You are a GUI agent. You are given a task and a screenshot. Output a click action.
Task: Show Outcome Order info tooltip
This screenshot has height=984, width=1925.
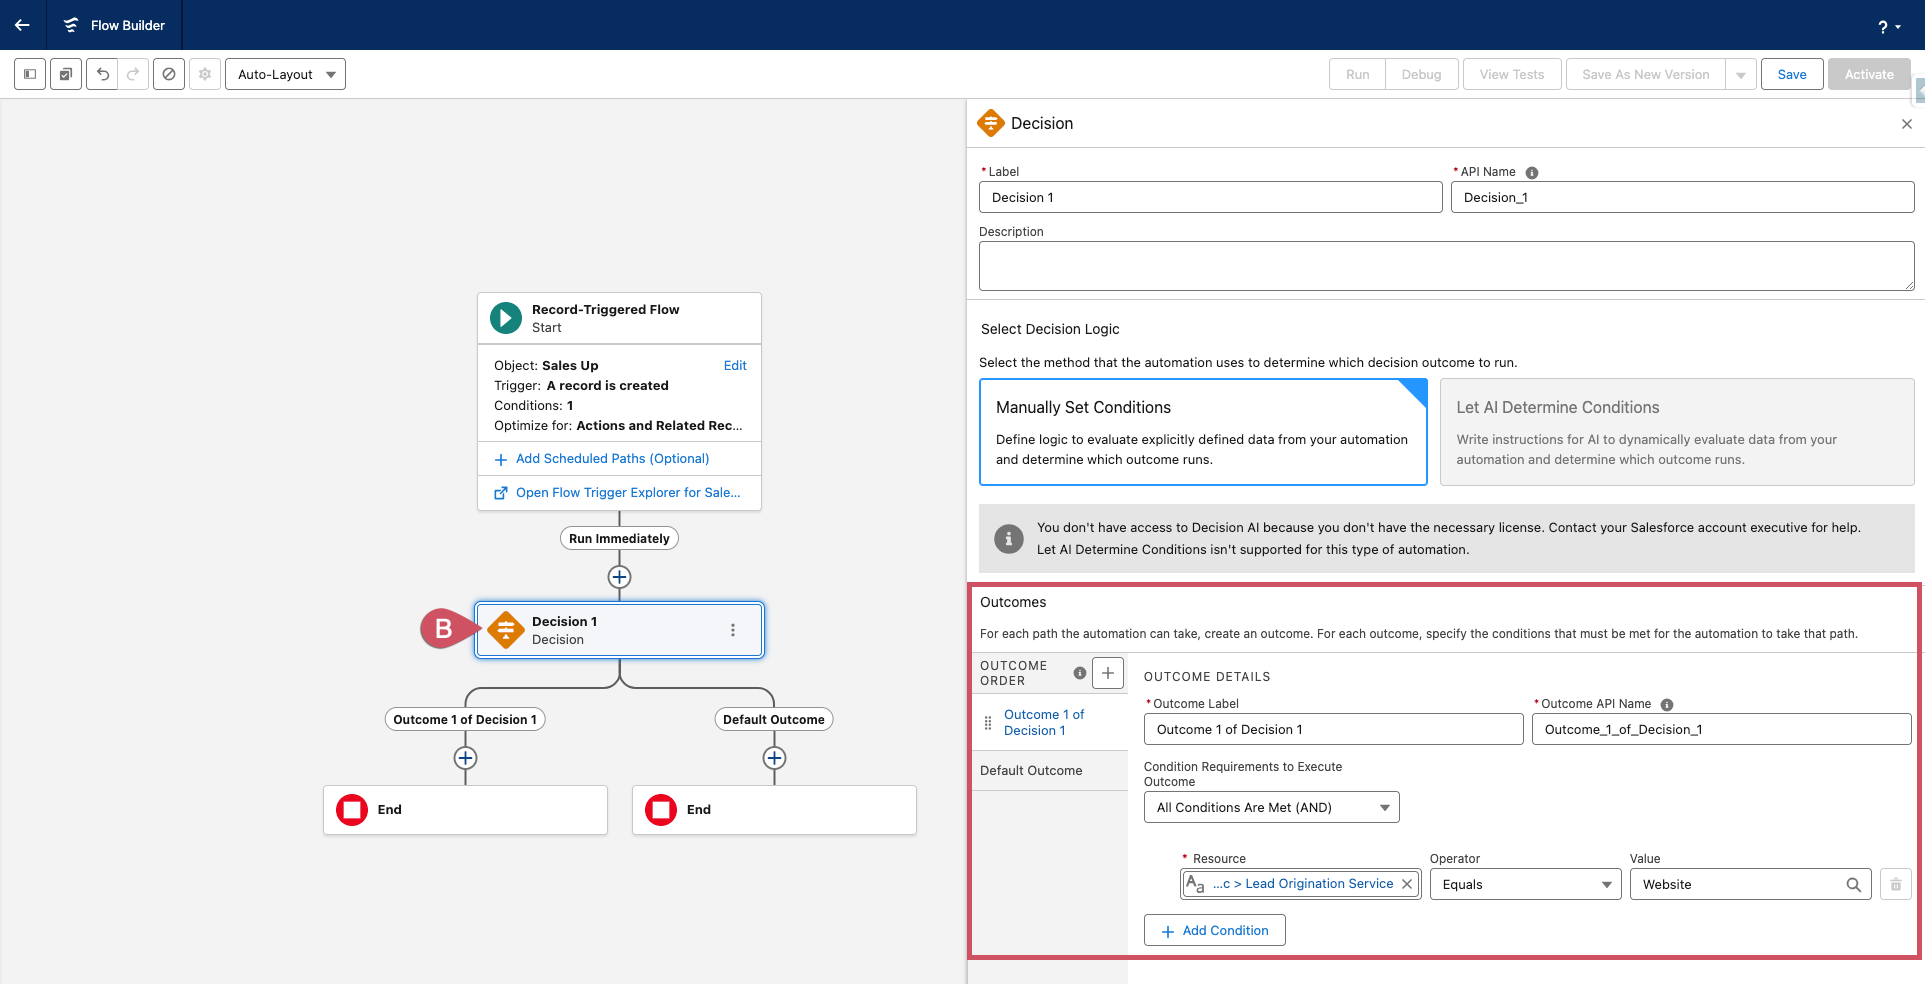[x=1080, y=673]
